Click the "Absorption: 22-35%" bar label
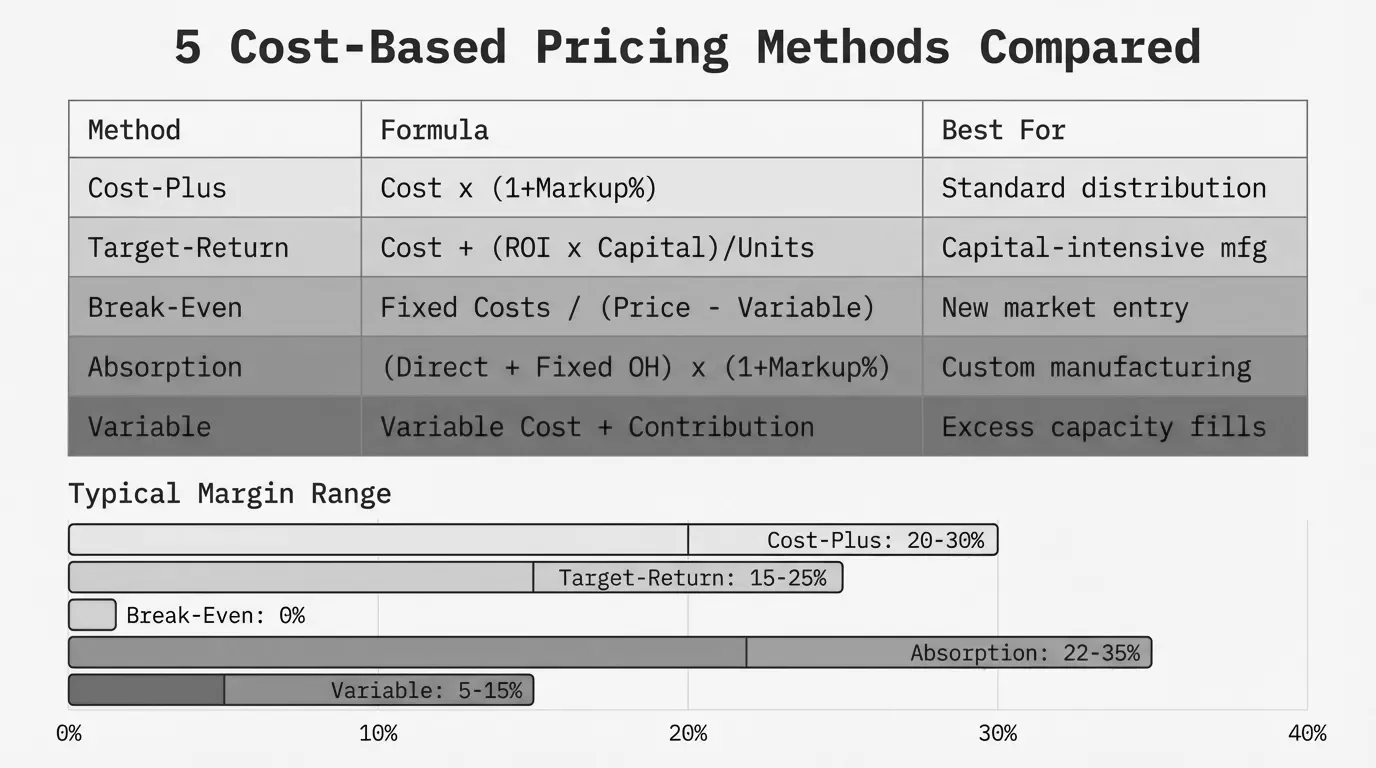 1024,654
